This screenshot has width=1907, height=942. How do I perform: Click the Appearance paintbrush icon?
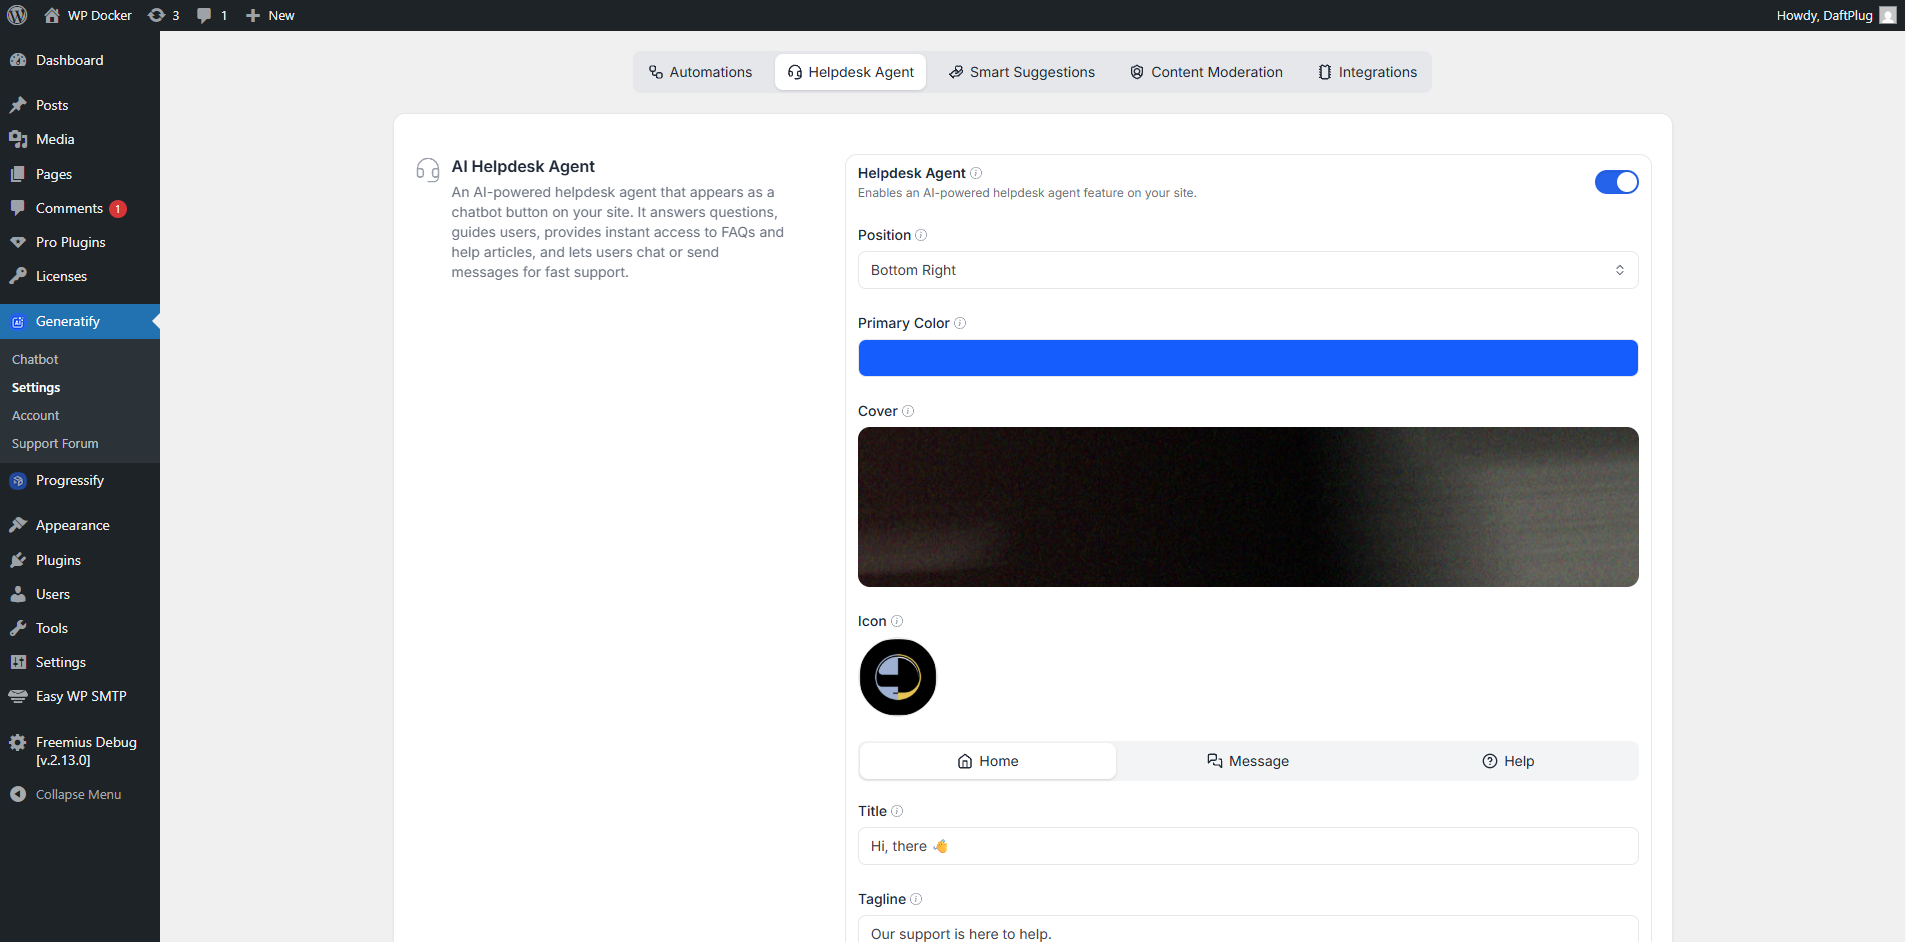(18, 525)
